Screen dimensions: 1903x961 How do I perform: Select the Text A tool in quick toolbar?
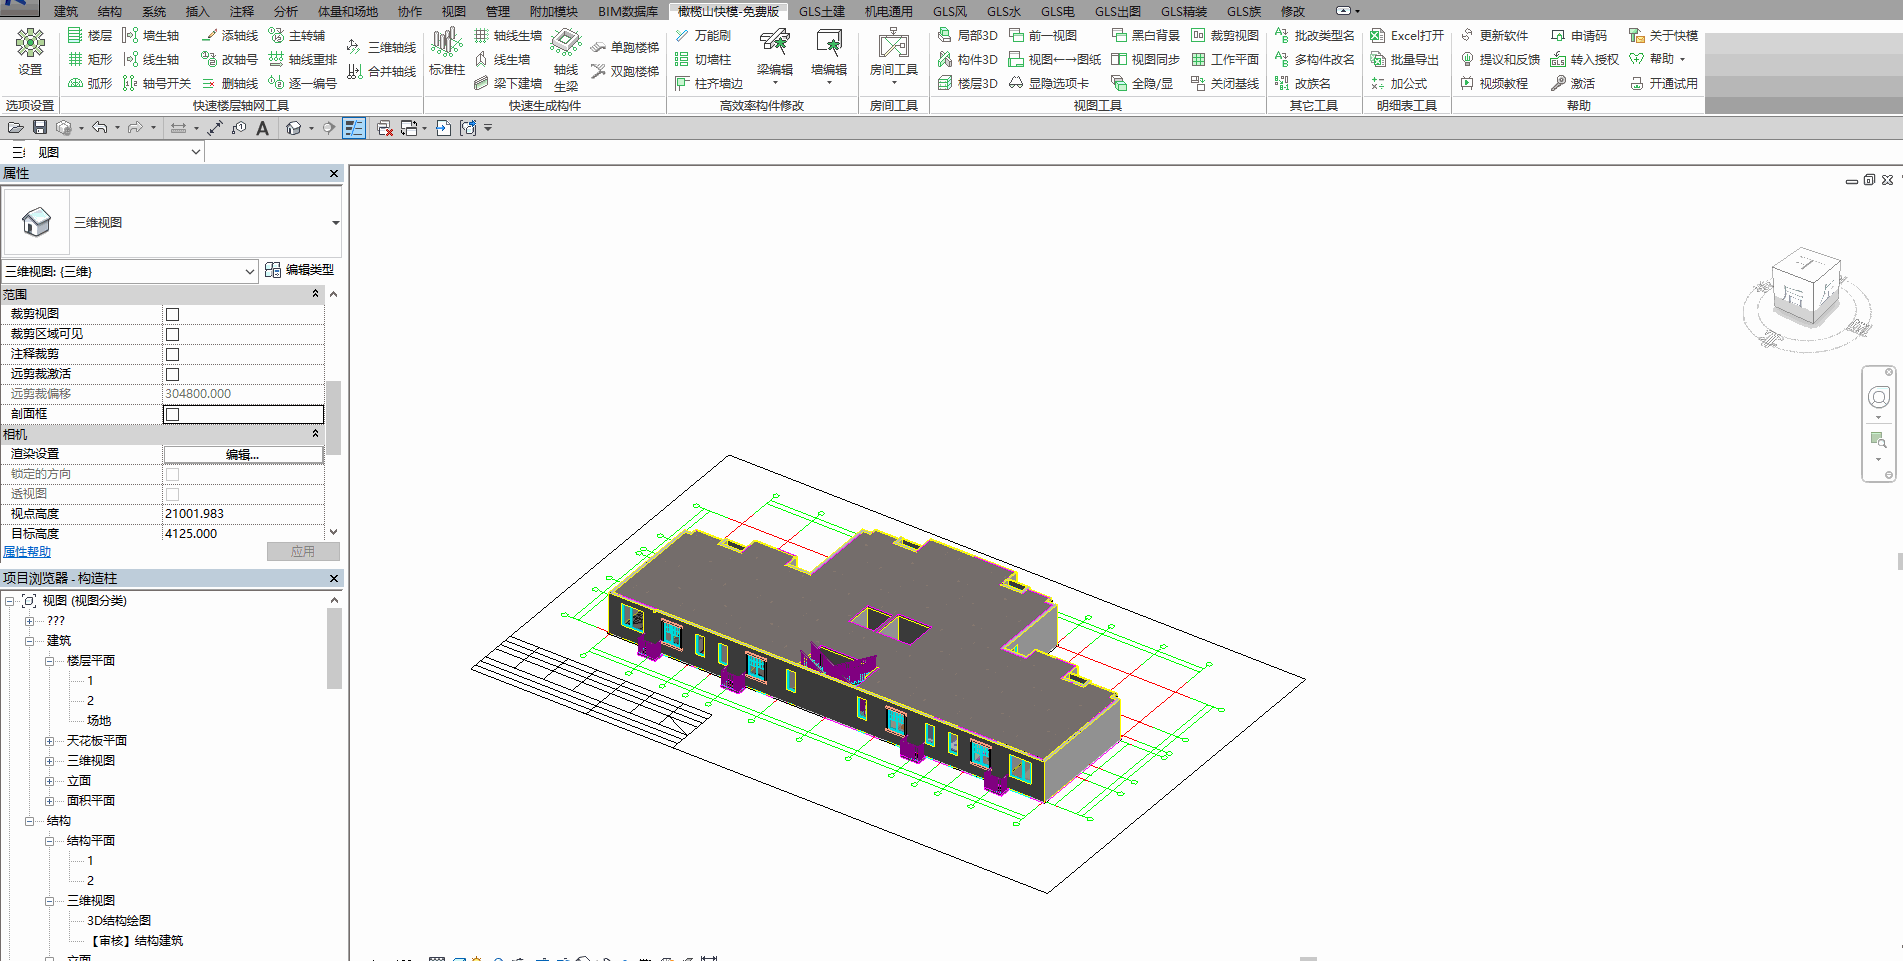(262, 127)
